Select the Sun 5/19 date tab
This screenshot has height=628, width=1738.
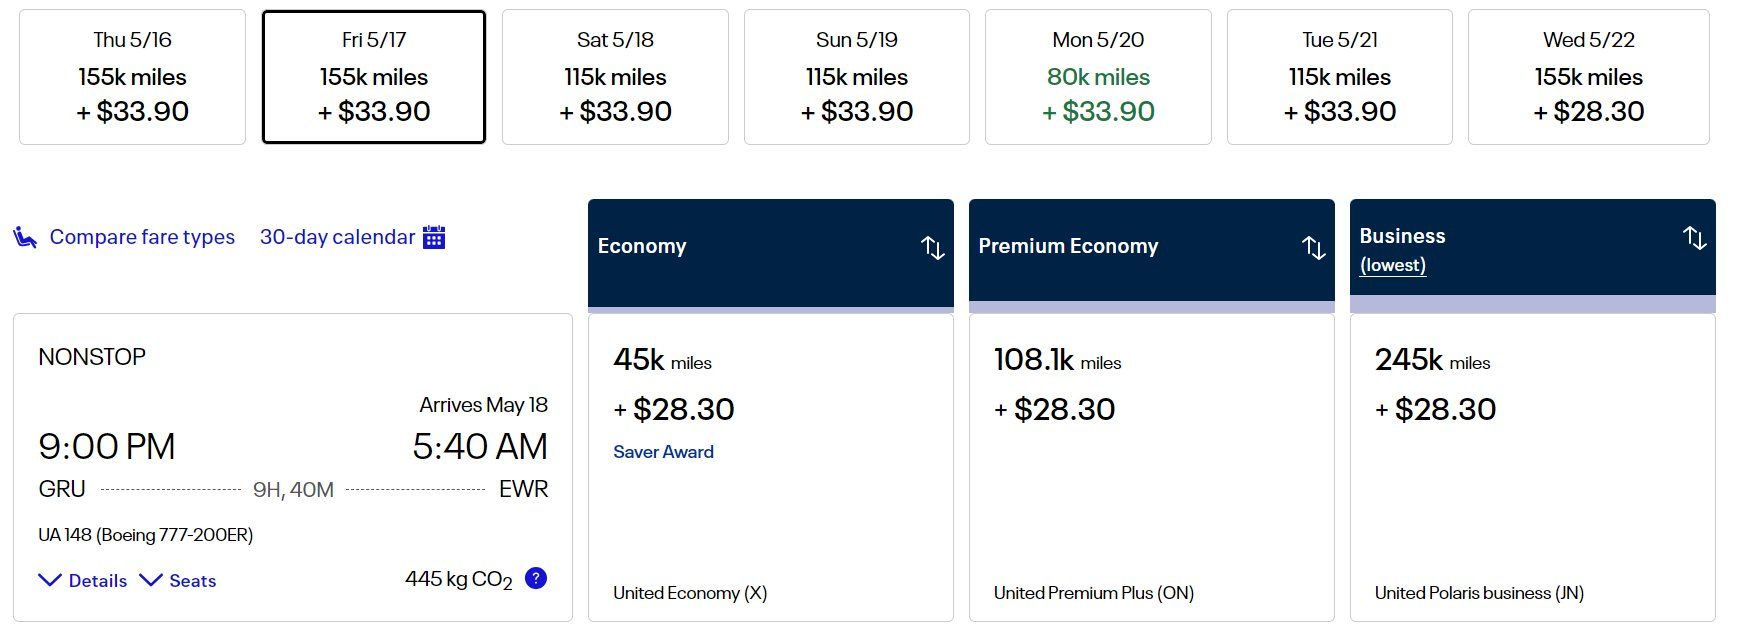pyautogui.click(x=857, y=77)
